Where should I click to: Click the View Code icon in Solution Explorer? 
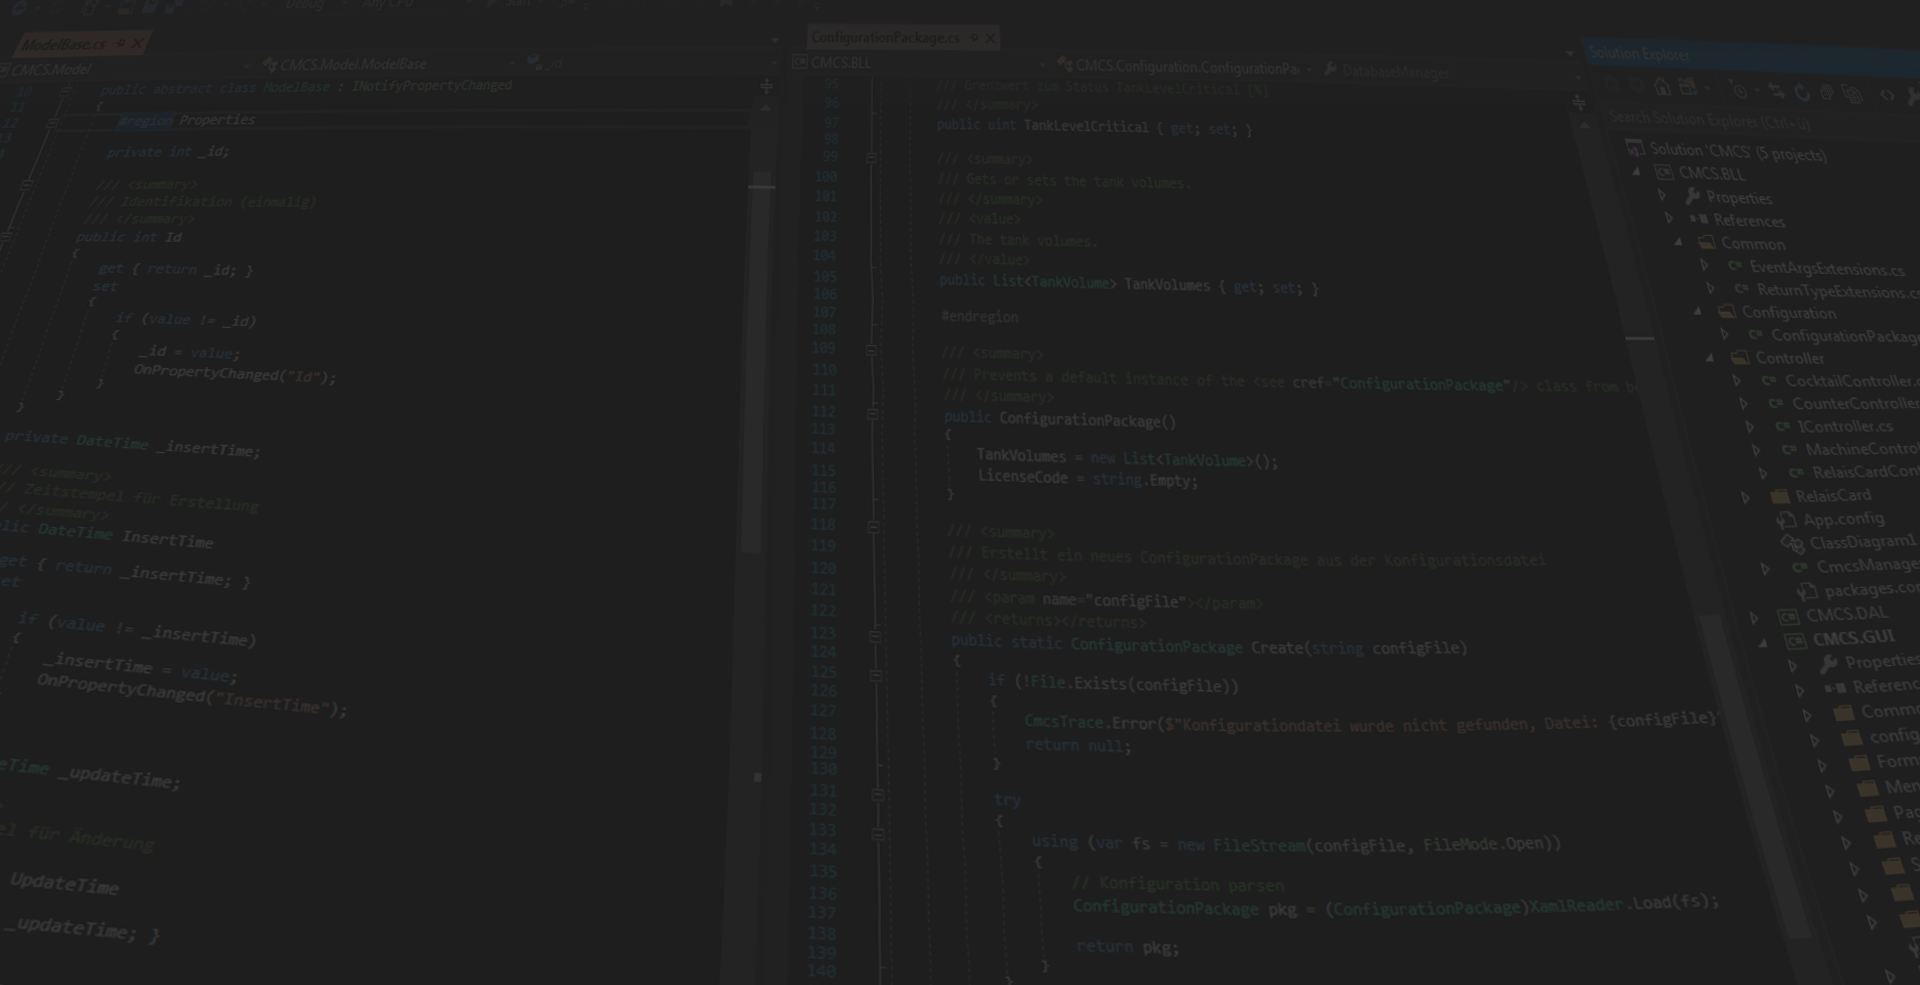[1887, 95]
